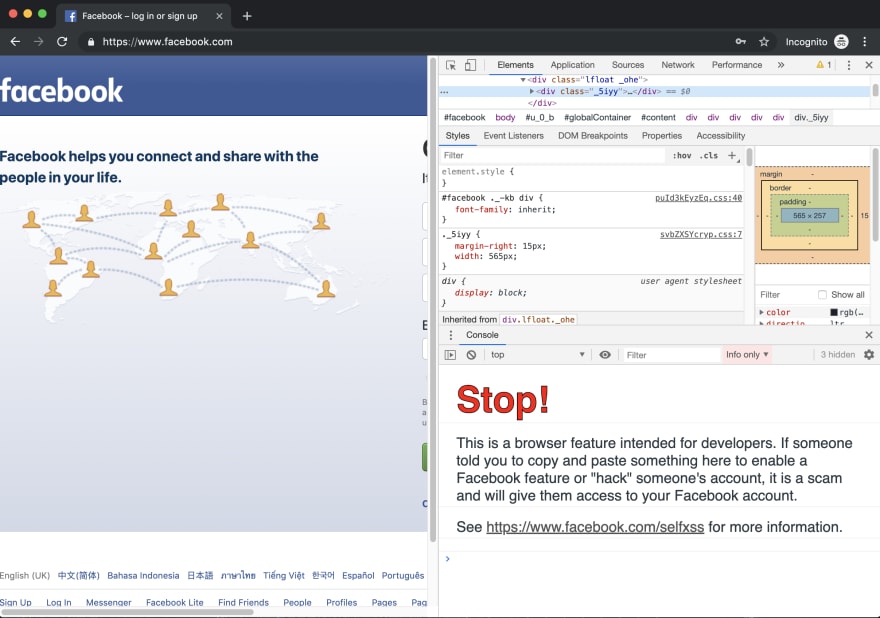Open the Properties sub-tab

click(662, 136)
